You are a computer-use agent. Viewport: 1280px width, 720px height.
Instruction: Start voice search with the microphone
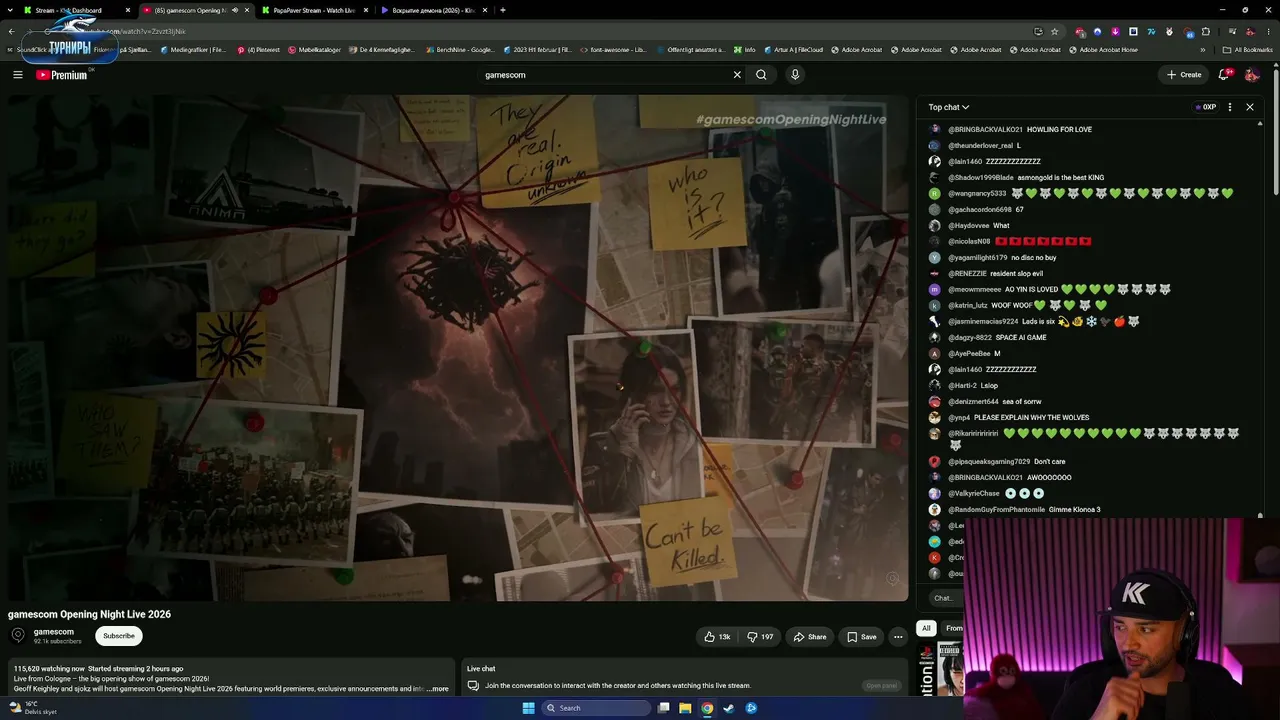coord(795,75)
